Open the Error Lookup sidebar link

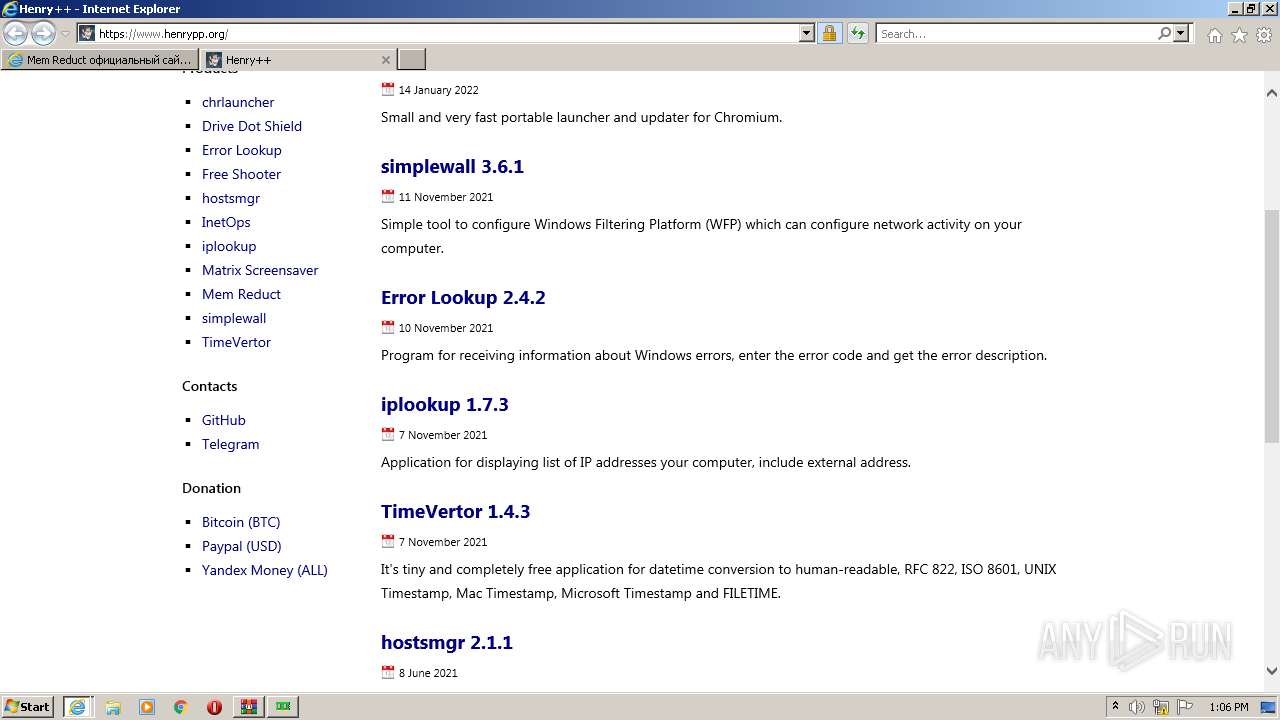coord(242,150)
